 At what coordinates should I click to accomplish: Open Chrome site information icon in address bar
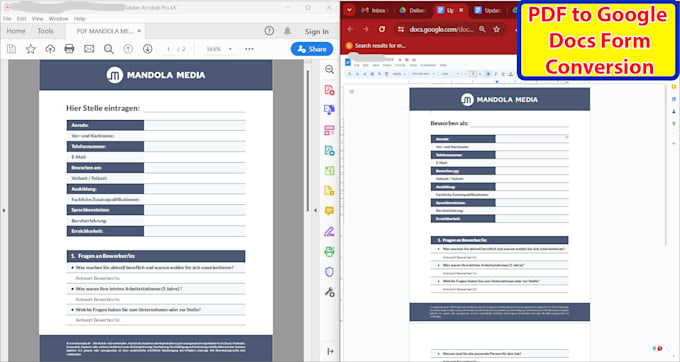coord(401,29)
